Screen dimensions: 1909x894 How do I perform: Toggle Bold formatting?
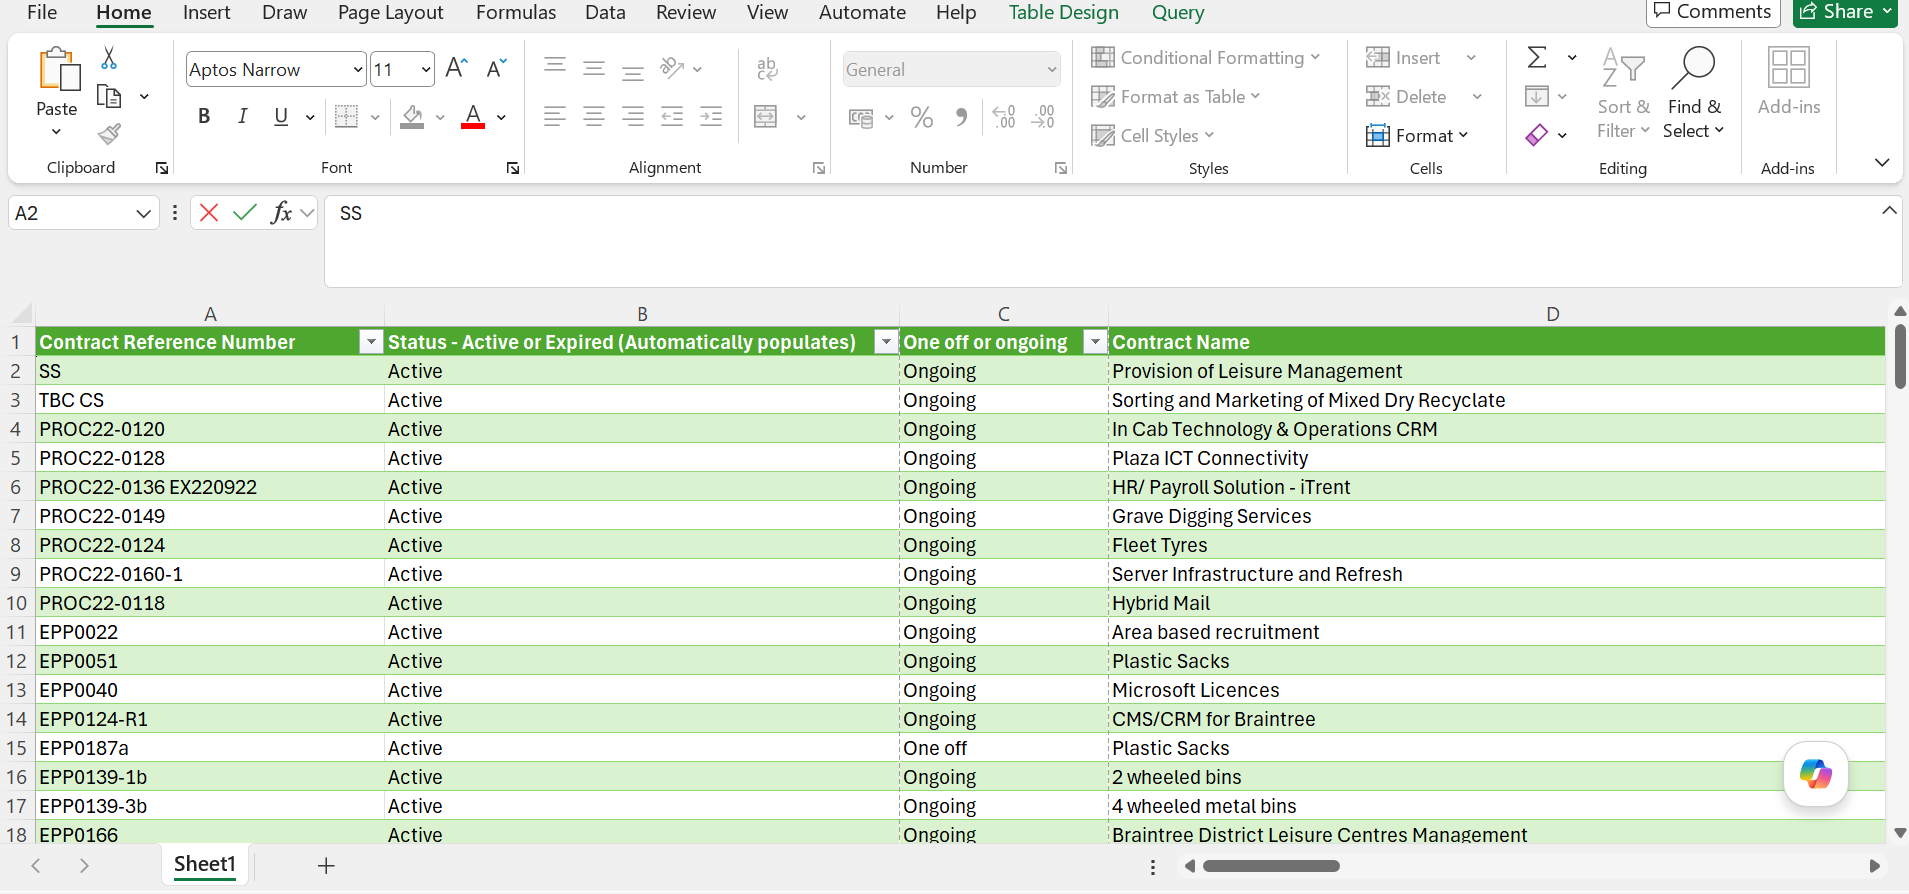(204, 116)
